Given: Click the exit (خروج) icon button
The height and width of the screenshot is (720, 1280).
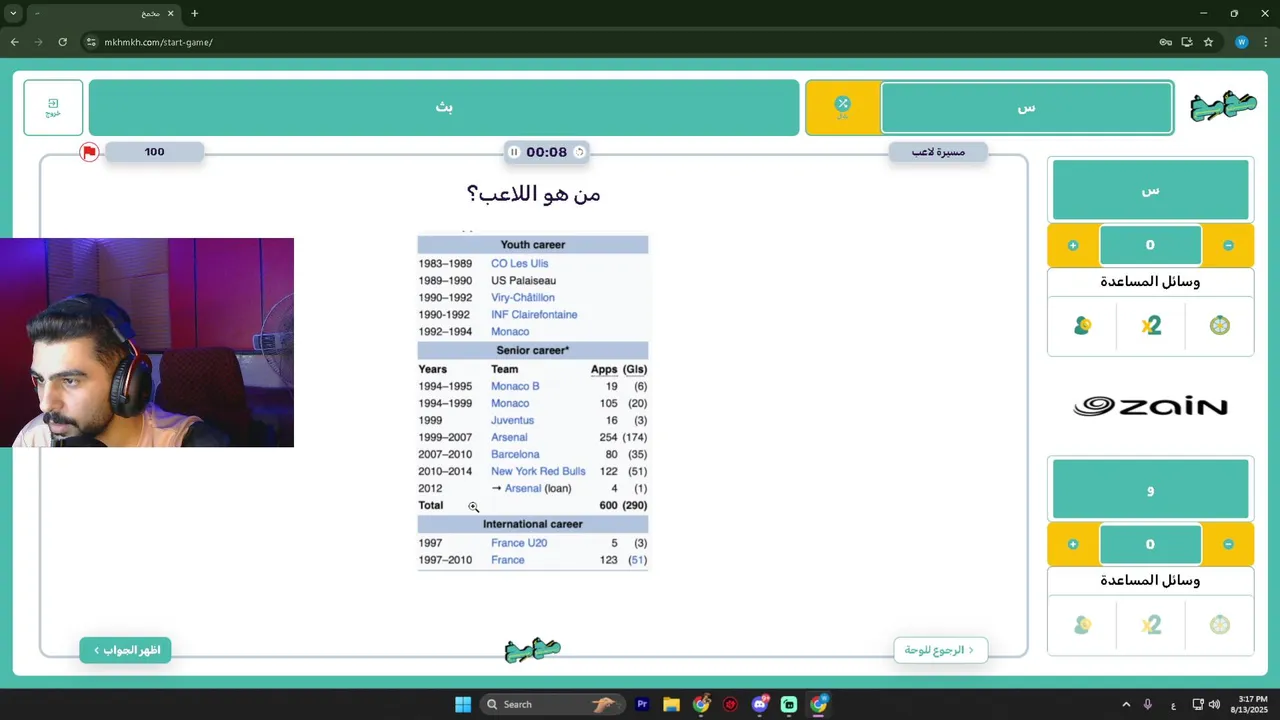Looking at the screenshot, I should 53,107.
